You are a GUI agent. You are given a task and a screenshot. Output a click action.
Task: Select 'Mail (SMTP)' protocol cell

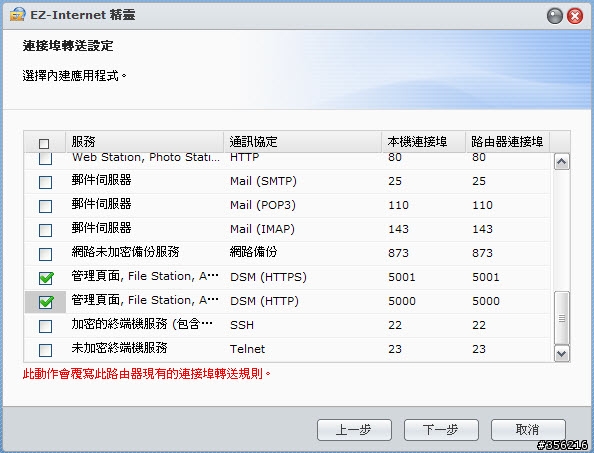click(x=263, y=181)
